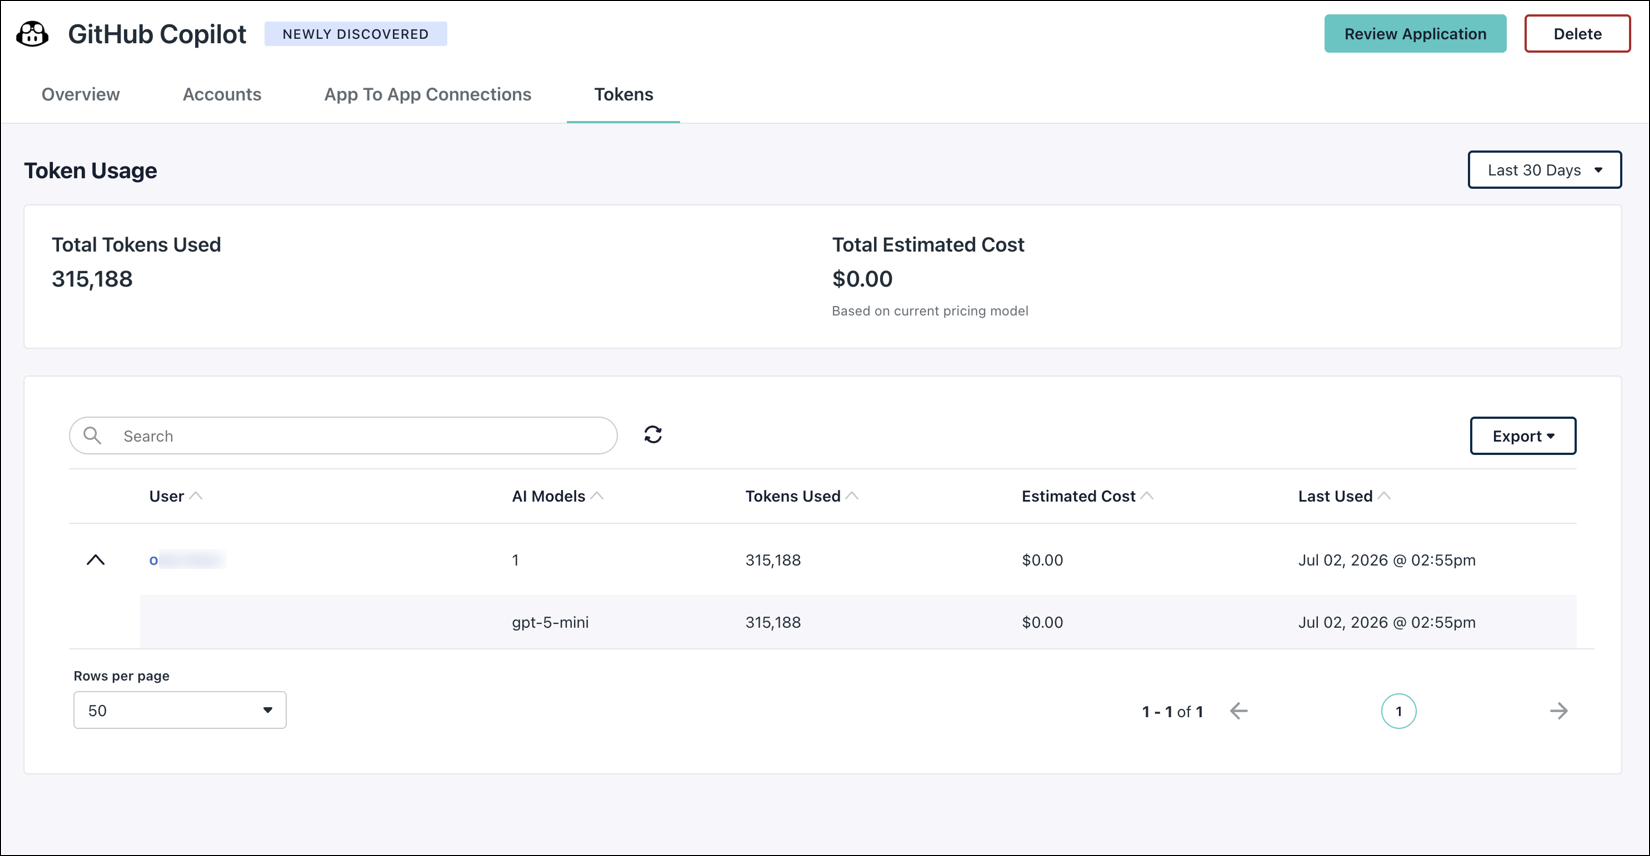Click the Total Estimated Cost $0.00 value
Screen dimensions: 1650x856
(862, 279)
